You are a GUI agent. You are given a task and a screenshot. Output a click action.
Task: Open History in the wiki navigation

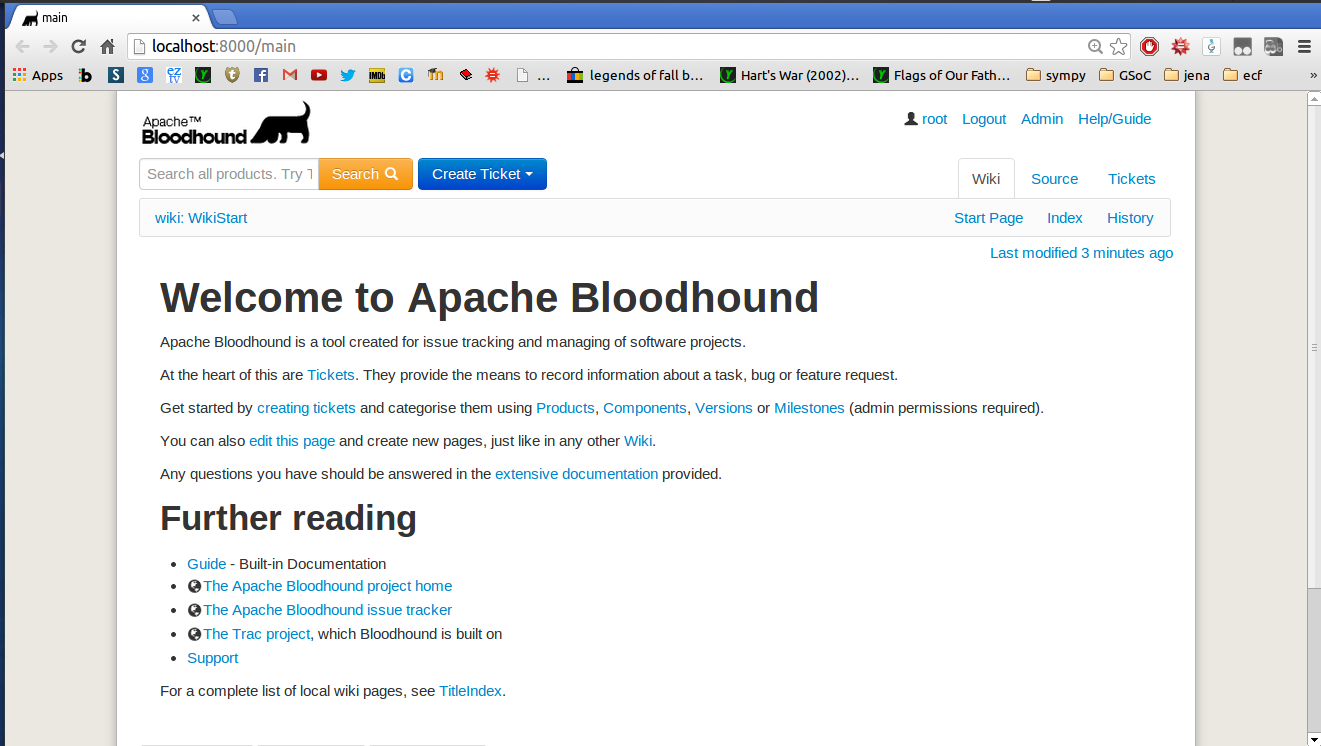[1130, 218]
